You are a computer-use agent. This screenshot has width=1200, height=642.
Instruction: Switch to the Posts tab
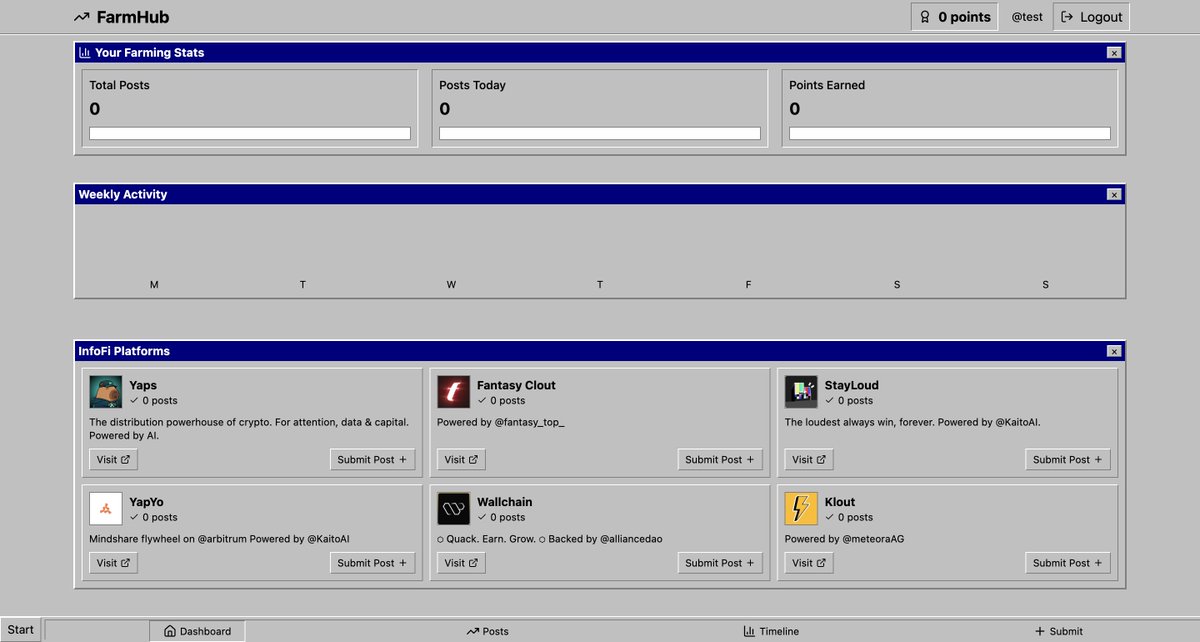(x=487, y=631)
